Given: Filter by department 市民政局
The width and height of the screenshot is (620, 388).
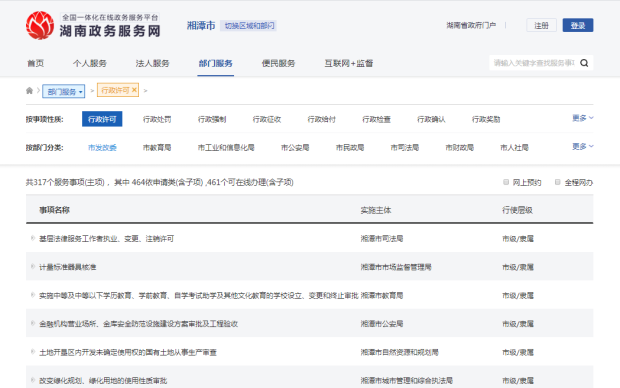Looking at the screenshot, I should [x=350, y=148].
